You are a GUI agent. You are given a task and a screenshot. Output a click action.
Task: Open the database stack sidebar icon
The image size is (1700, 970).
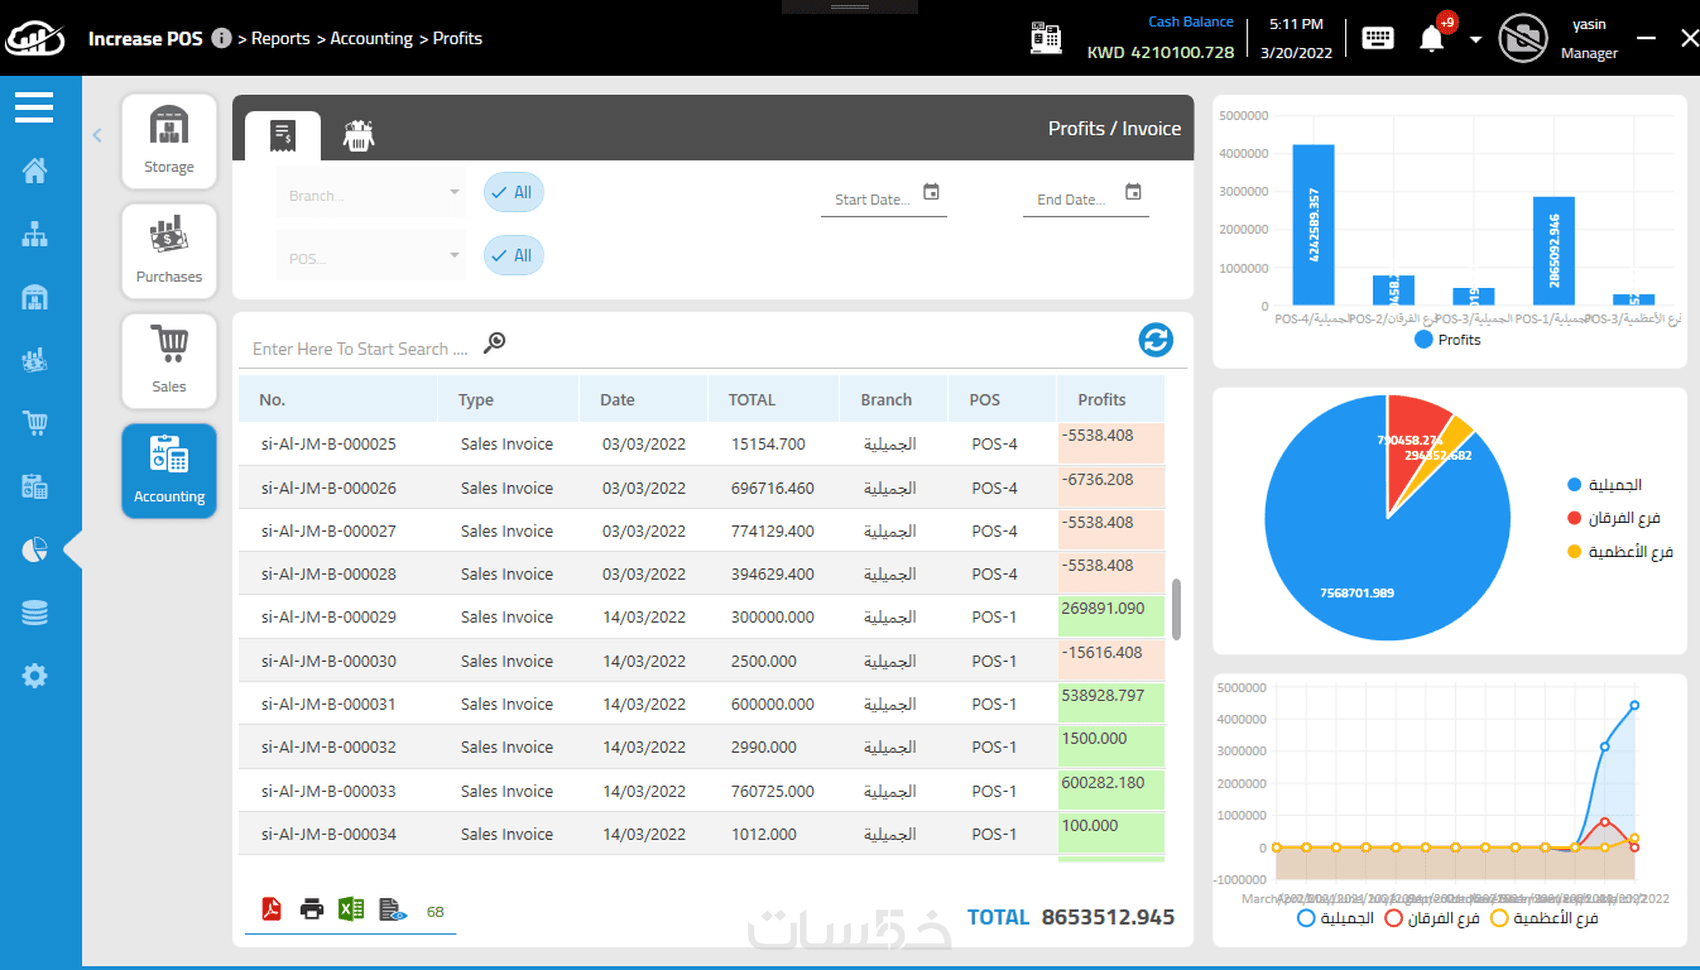pos(35,612)
